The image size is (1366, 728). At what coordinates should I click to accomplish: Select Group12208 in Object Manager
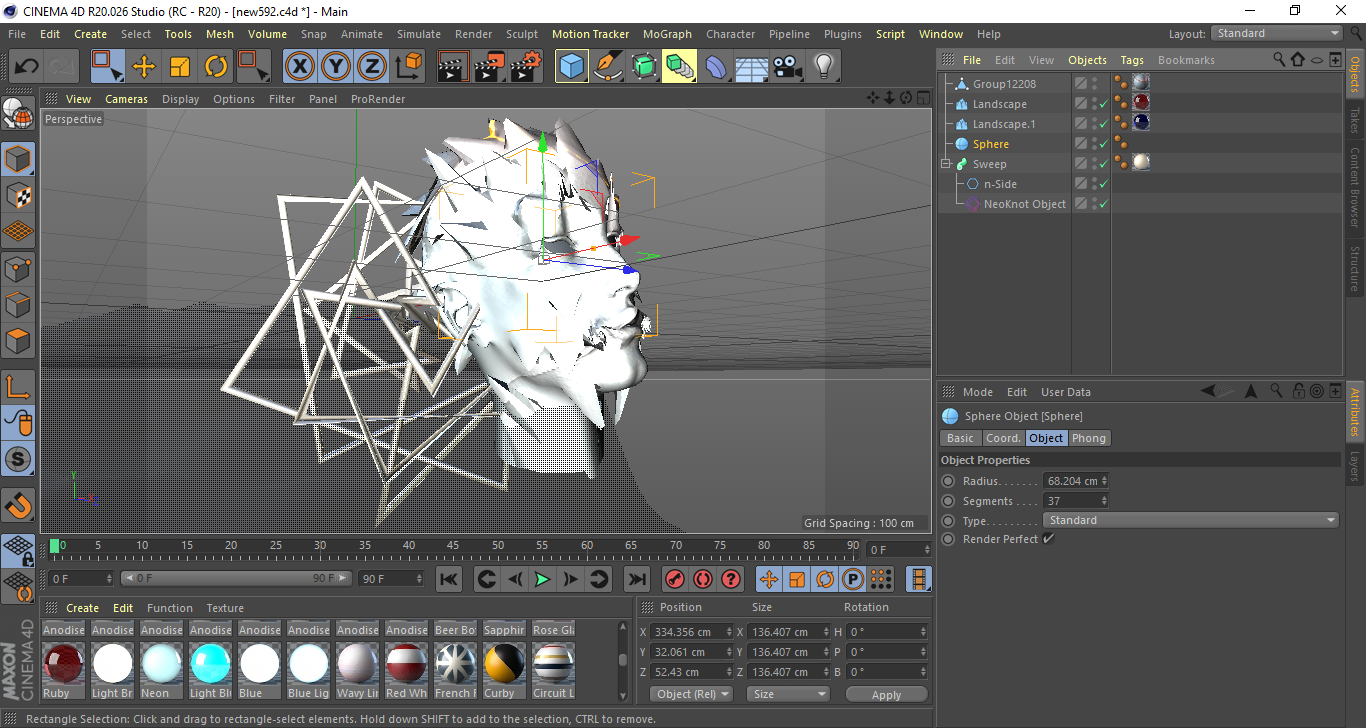click(1004, 84)
